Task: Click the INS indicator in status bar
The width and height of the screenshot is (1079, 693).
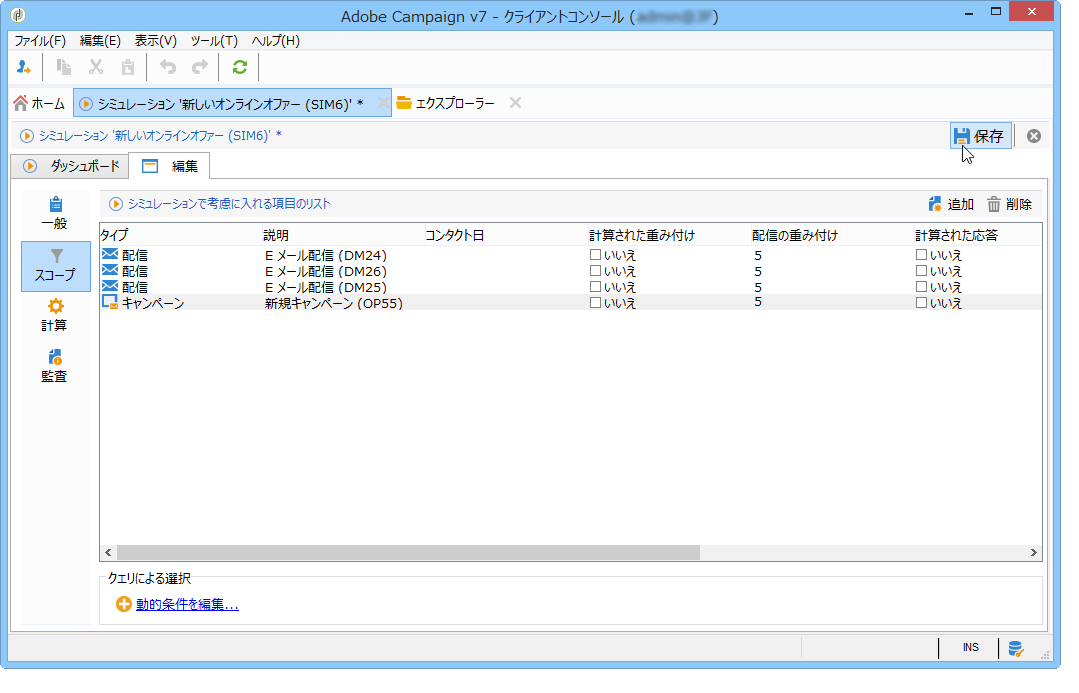Action: pos(970,648)
